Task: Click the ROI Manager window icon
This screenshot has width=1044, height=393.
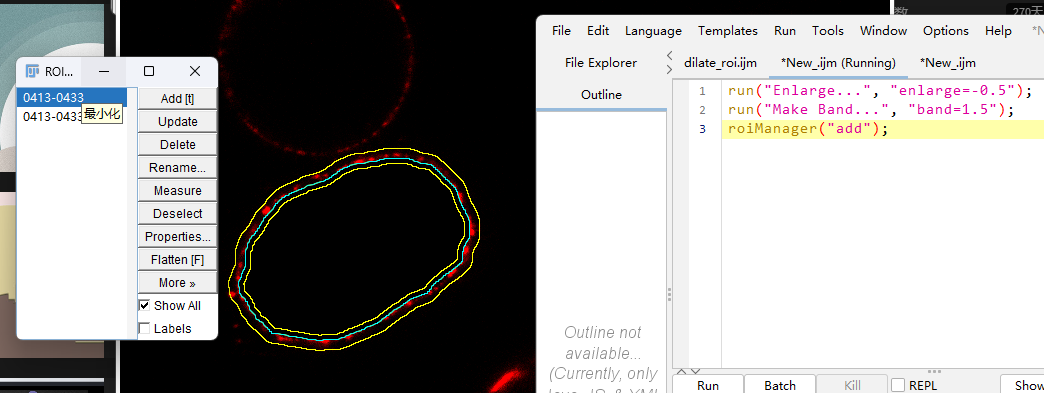Action: [32, 71]
